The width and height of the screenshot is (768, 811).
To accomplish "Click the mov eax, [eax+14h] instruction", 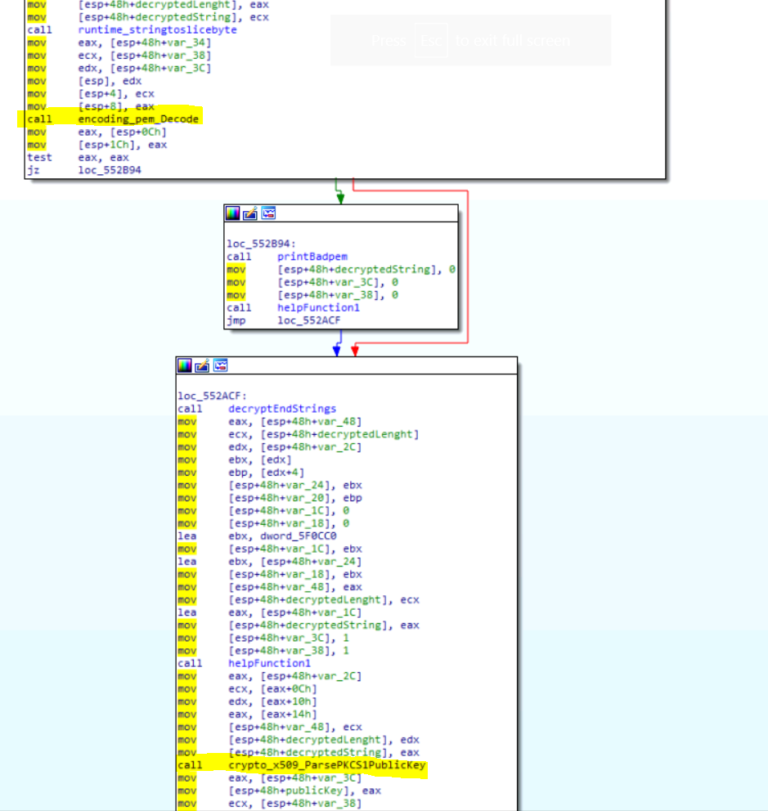I will point(247,714).
